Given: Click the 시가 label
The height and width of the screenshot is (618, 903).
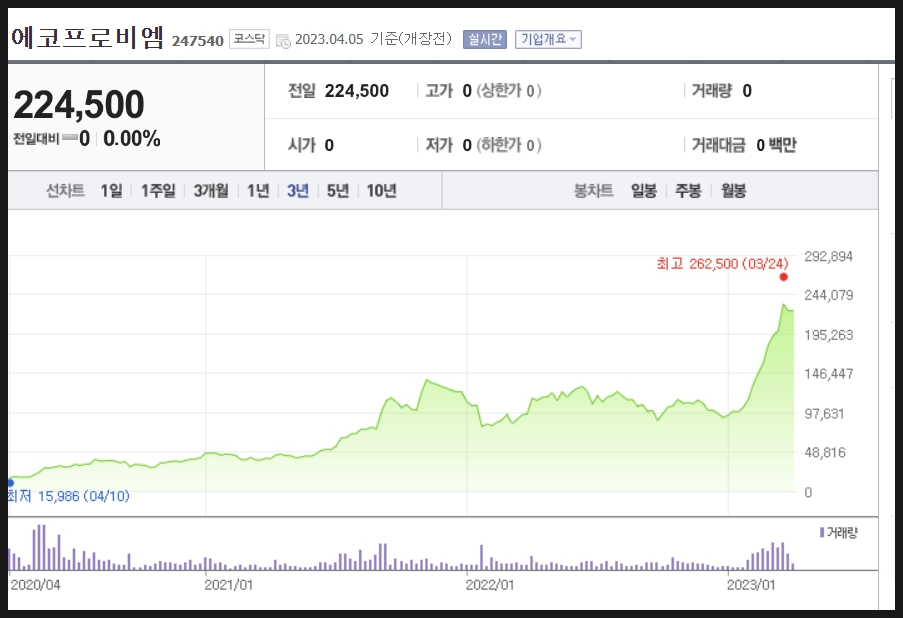Looking at the screenshot, I should [302, 145].
